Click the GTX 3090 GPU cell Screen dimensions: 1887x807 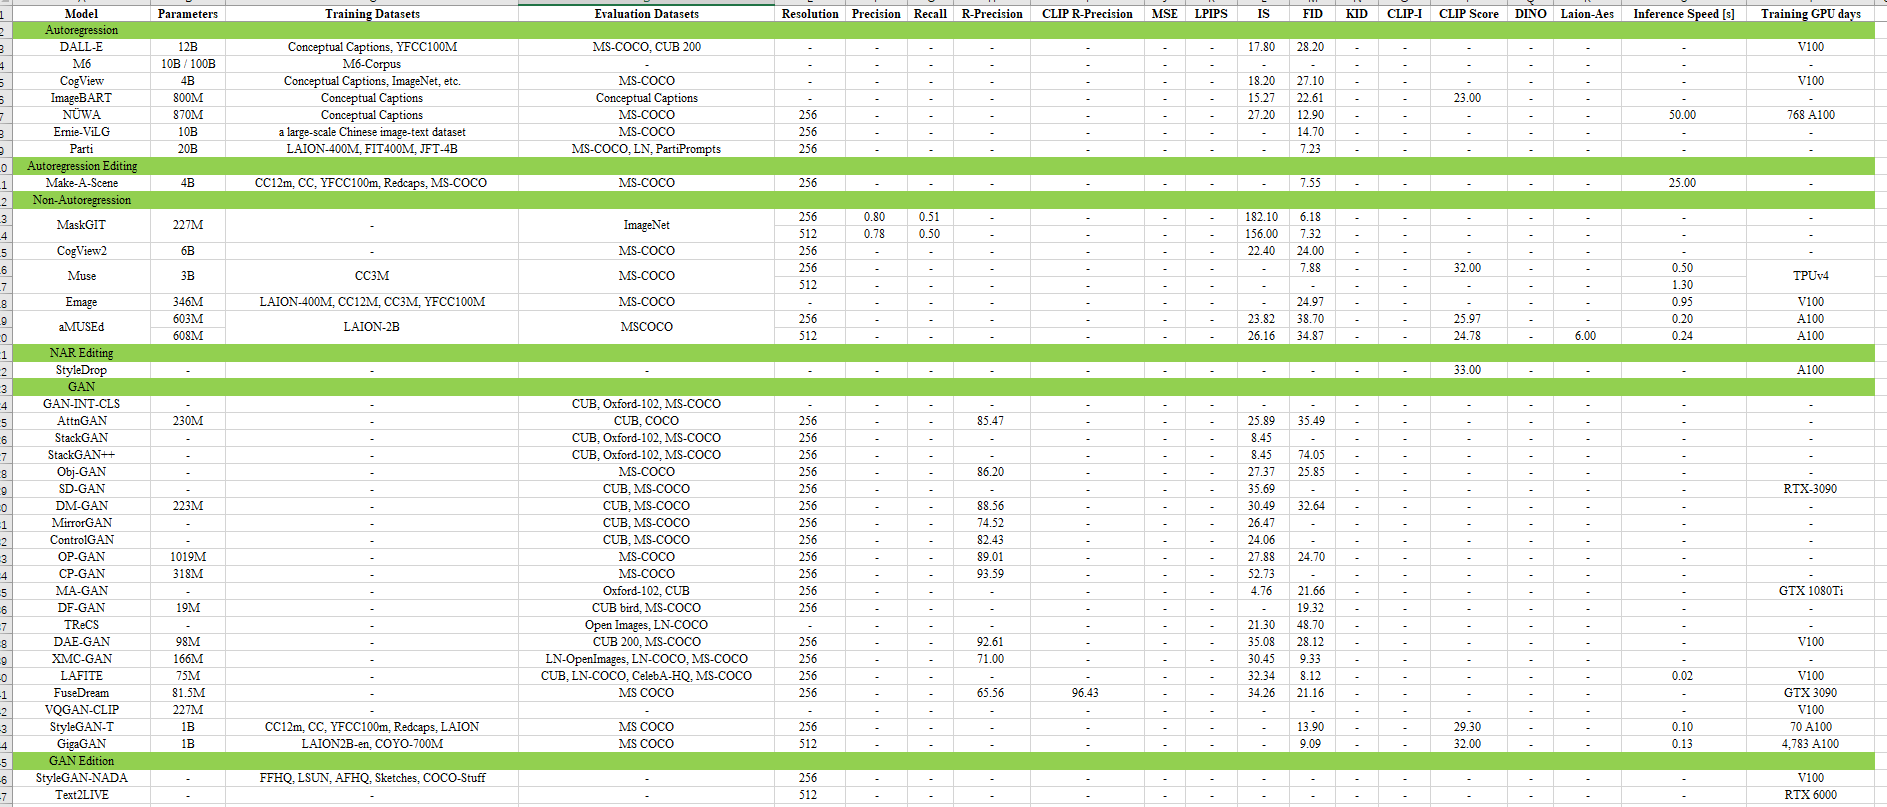[x=1811, y=693]
